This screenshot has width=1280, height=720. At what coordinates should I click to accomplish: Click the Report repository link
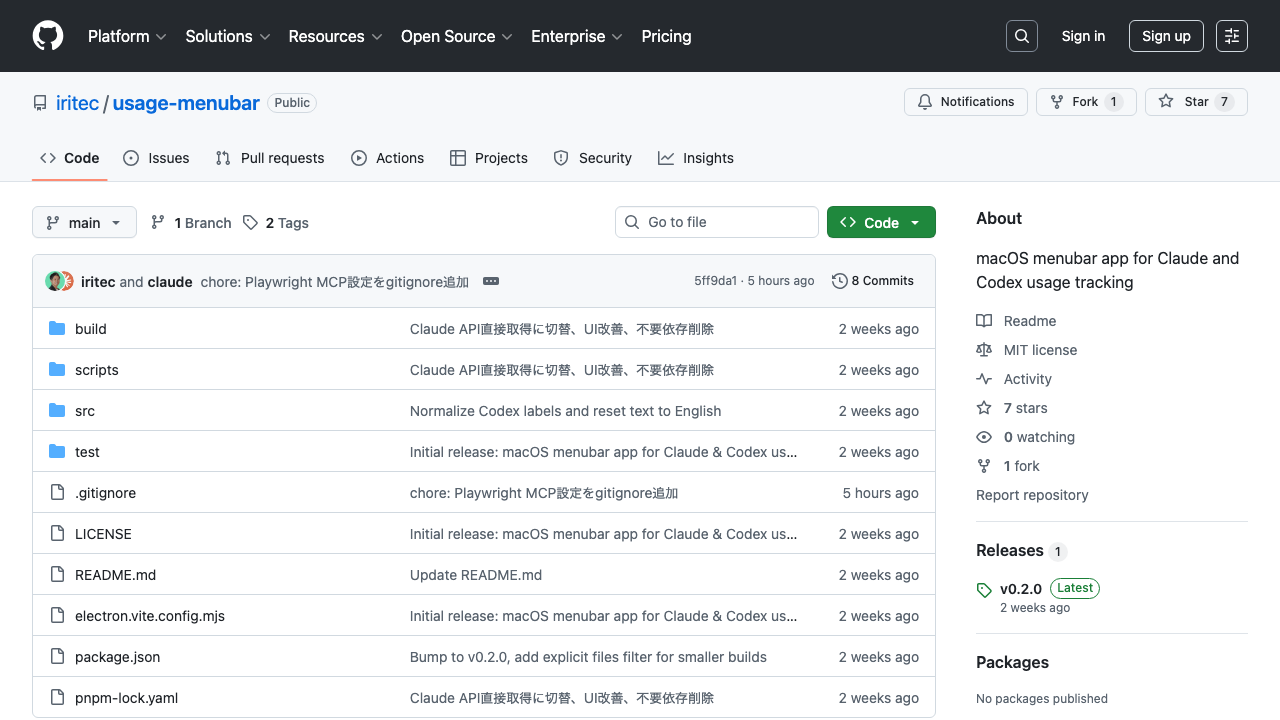pos(1032,495)
